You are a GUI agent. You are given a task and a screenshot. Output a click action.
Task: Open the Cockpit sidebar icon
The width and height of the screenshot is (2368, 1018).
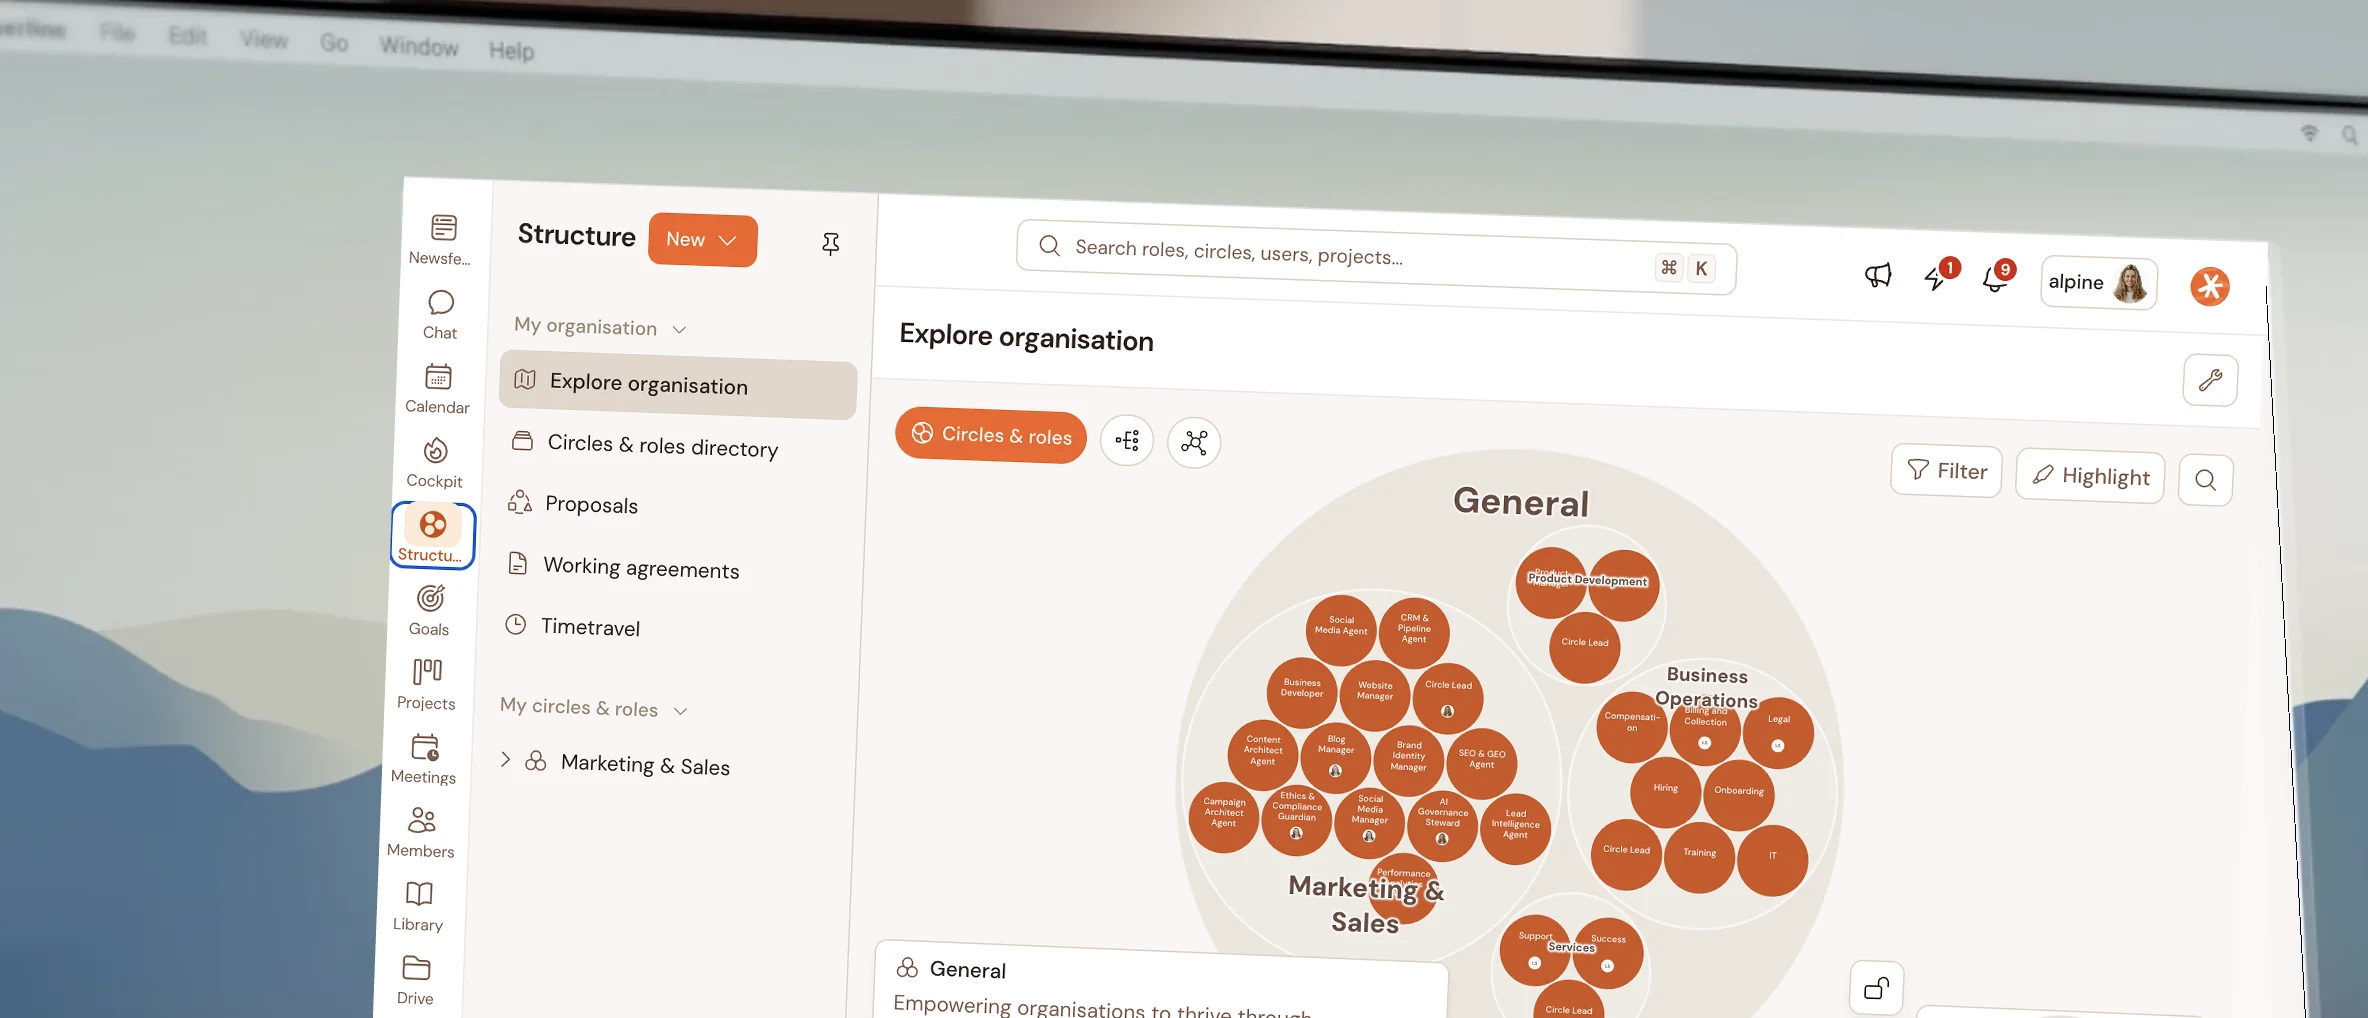pos(435,463)
